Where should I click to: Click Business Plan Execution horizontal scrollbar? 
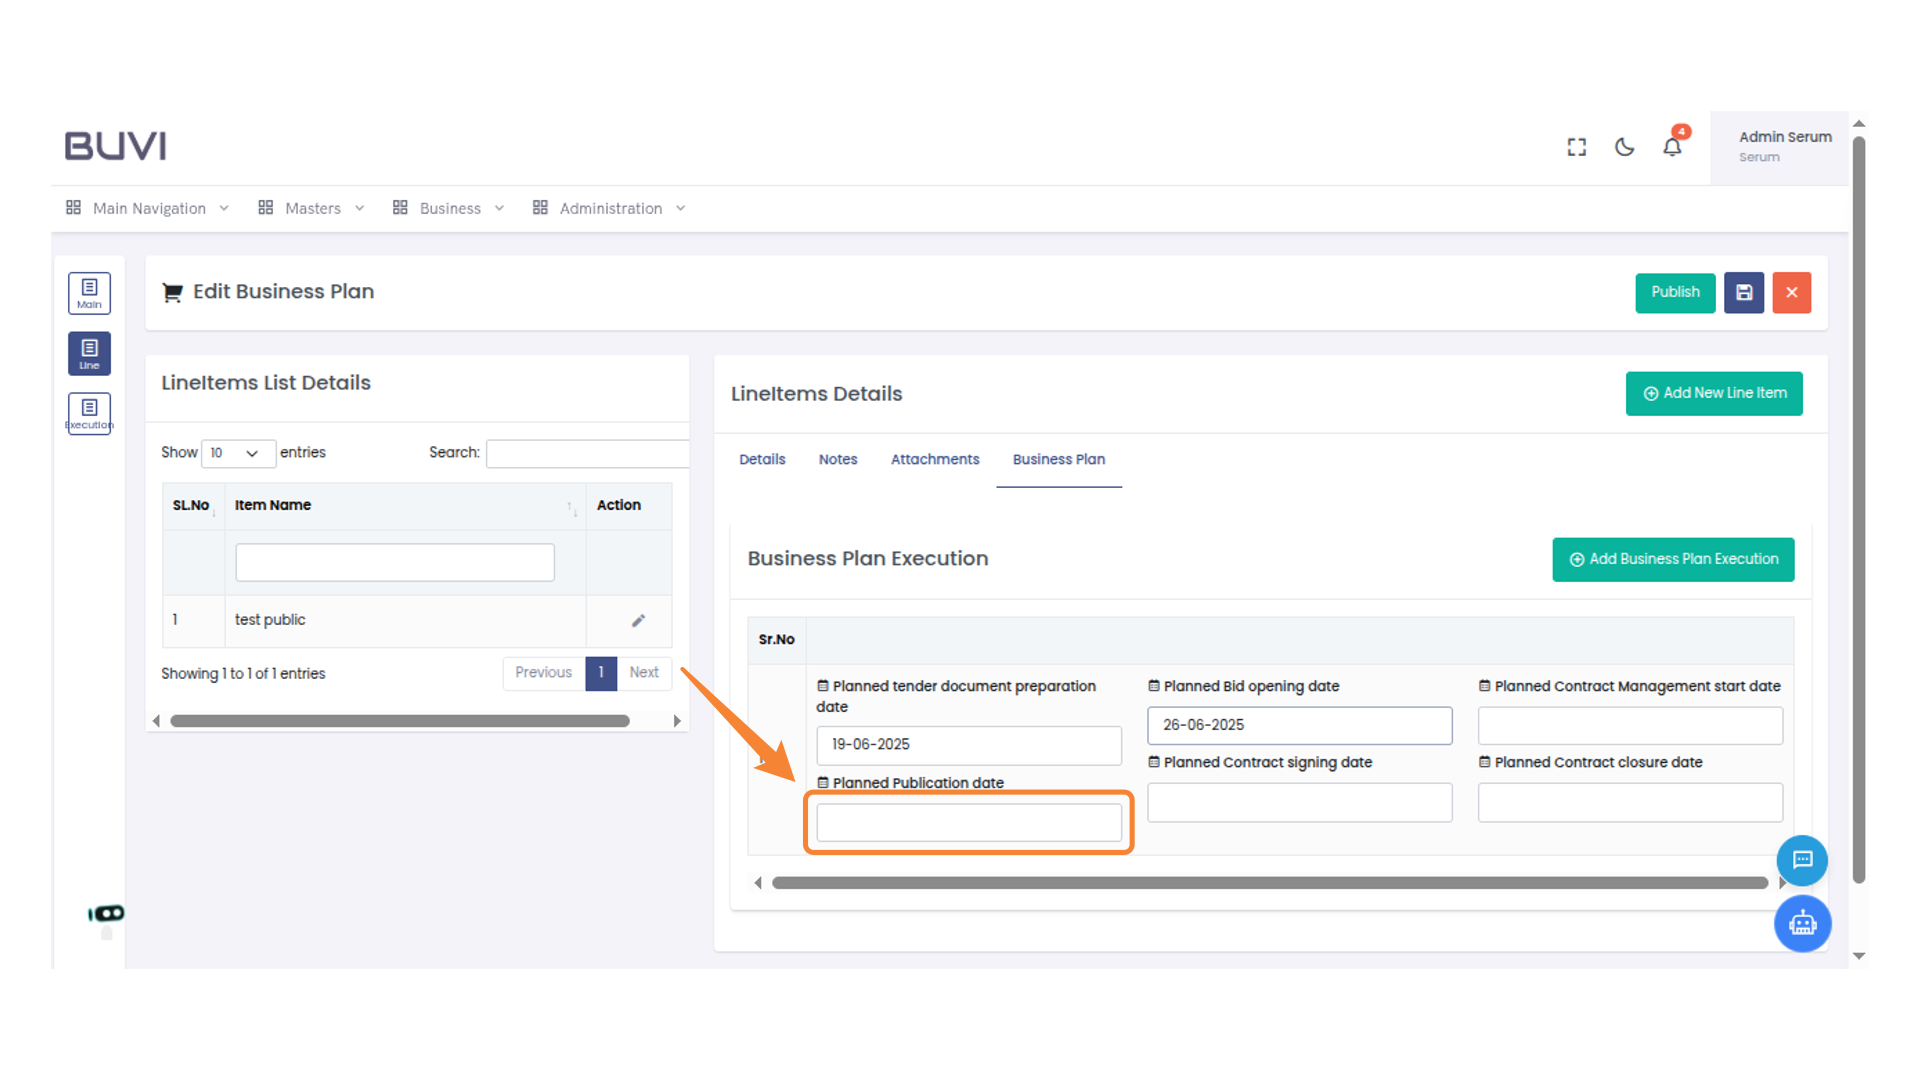(x=1269, y=883)
